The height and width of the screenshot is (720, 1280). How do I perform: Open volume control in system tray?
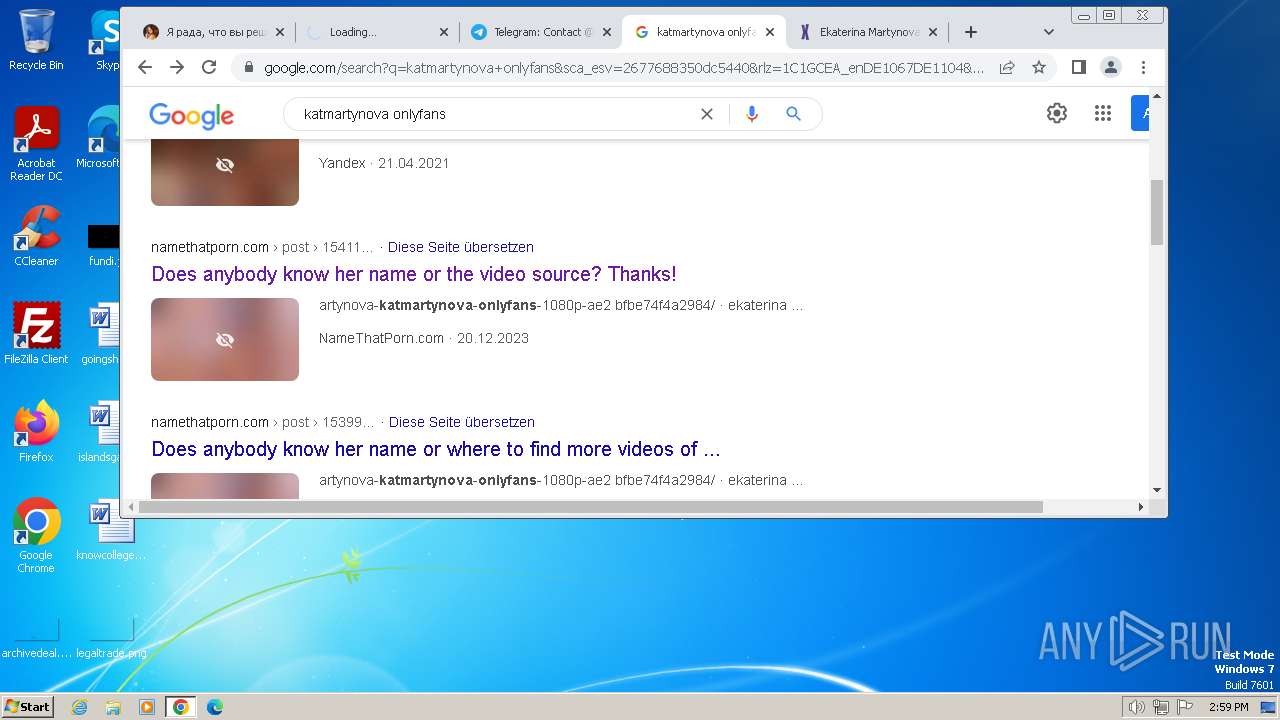coord(1137,707)
